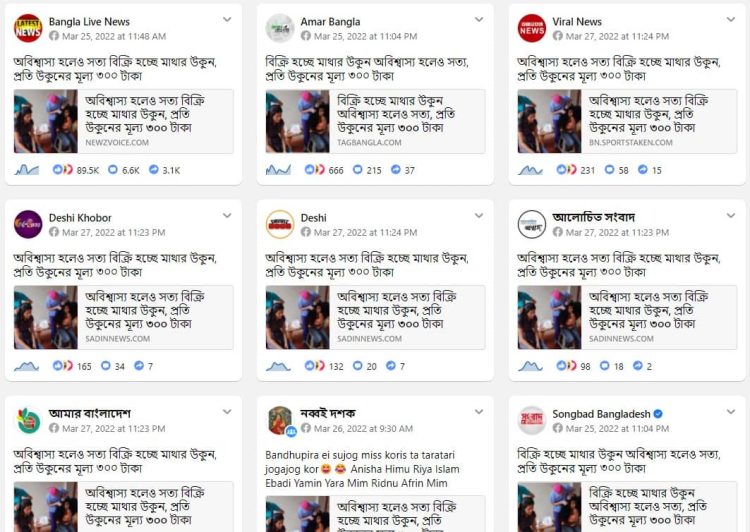Open the Viral News page name link
The width and height of the screenshot is (750, 532).
(x=577, y=22)
